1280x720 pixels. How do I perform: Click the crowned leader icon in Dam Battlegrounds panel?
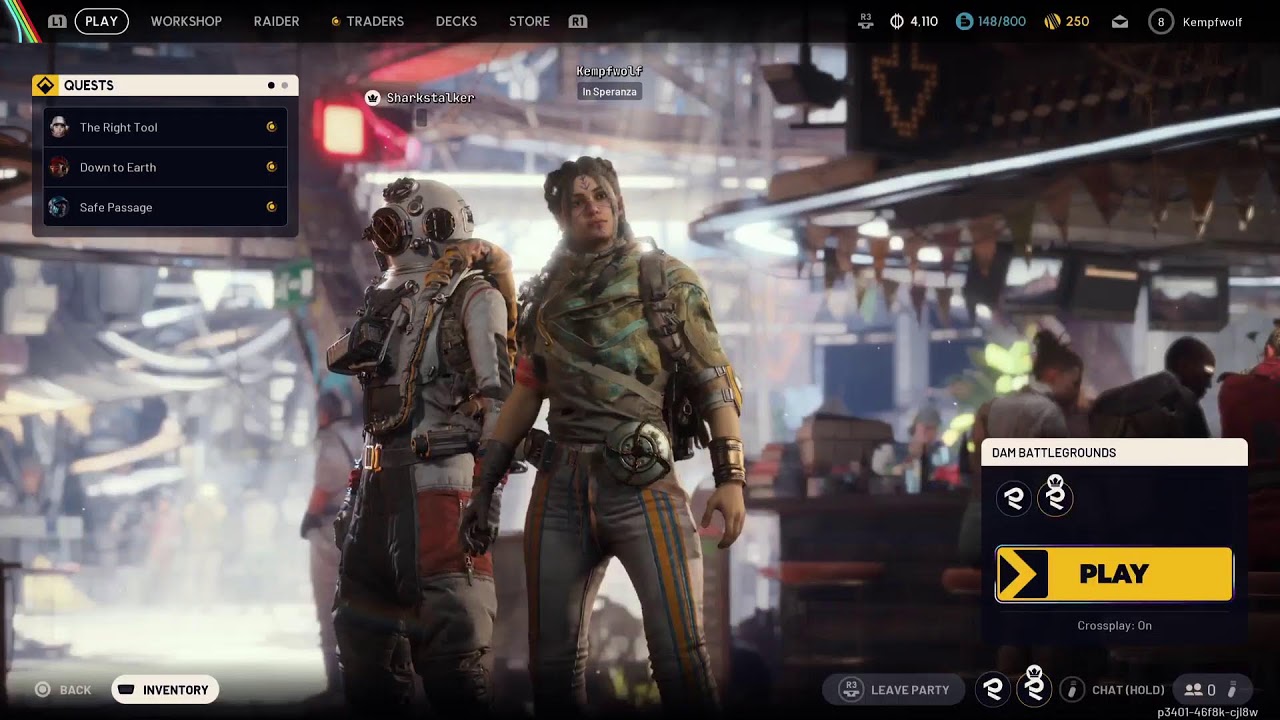pyautogui.click(x=1055, y=497)
